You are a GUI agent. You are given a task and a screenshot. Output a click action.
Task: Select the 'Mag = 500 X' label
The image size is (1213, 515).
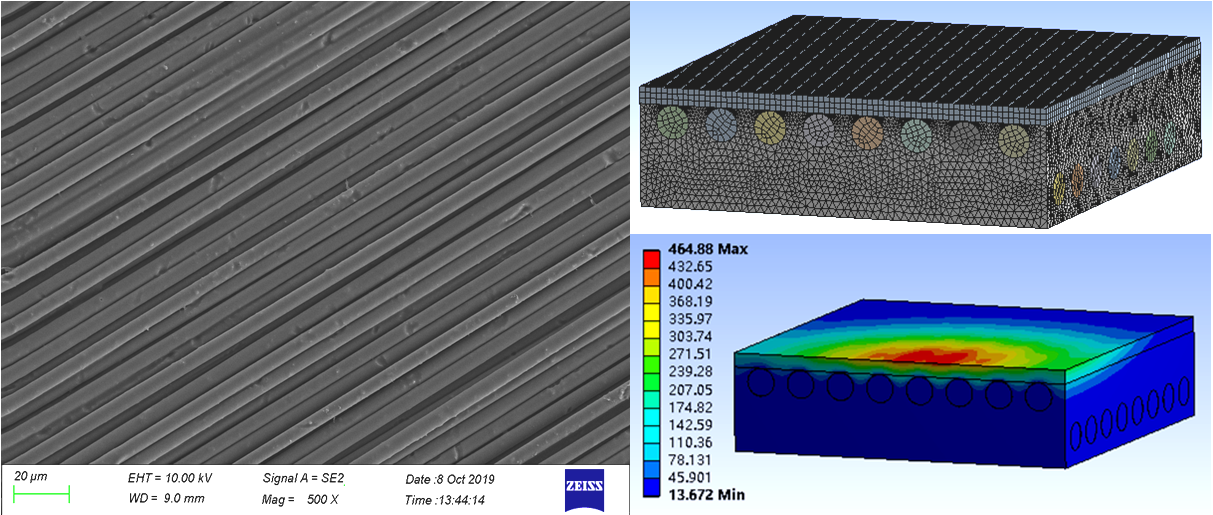coord(301,498)
